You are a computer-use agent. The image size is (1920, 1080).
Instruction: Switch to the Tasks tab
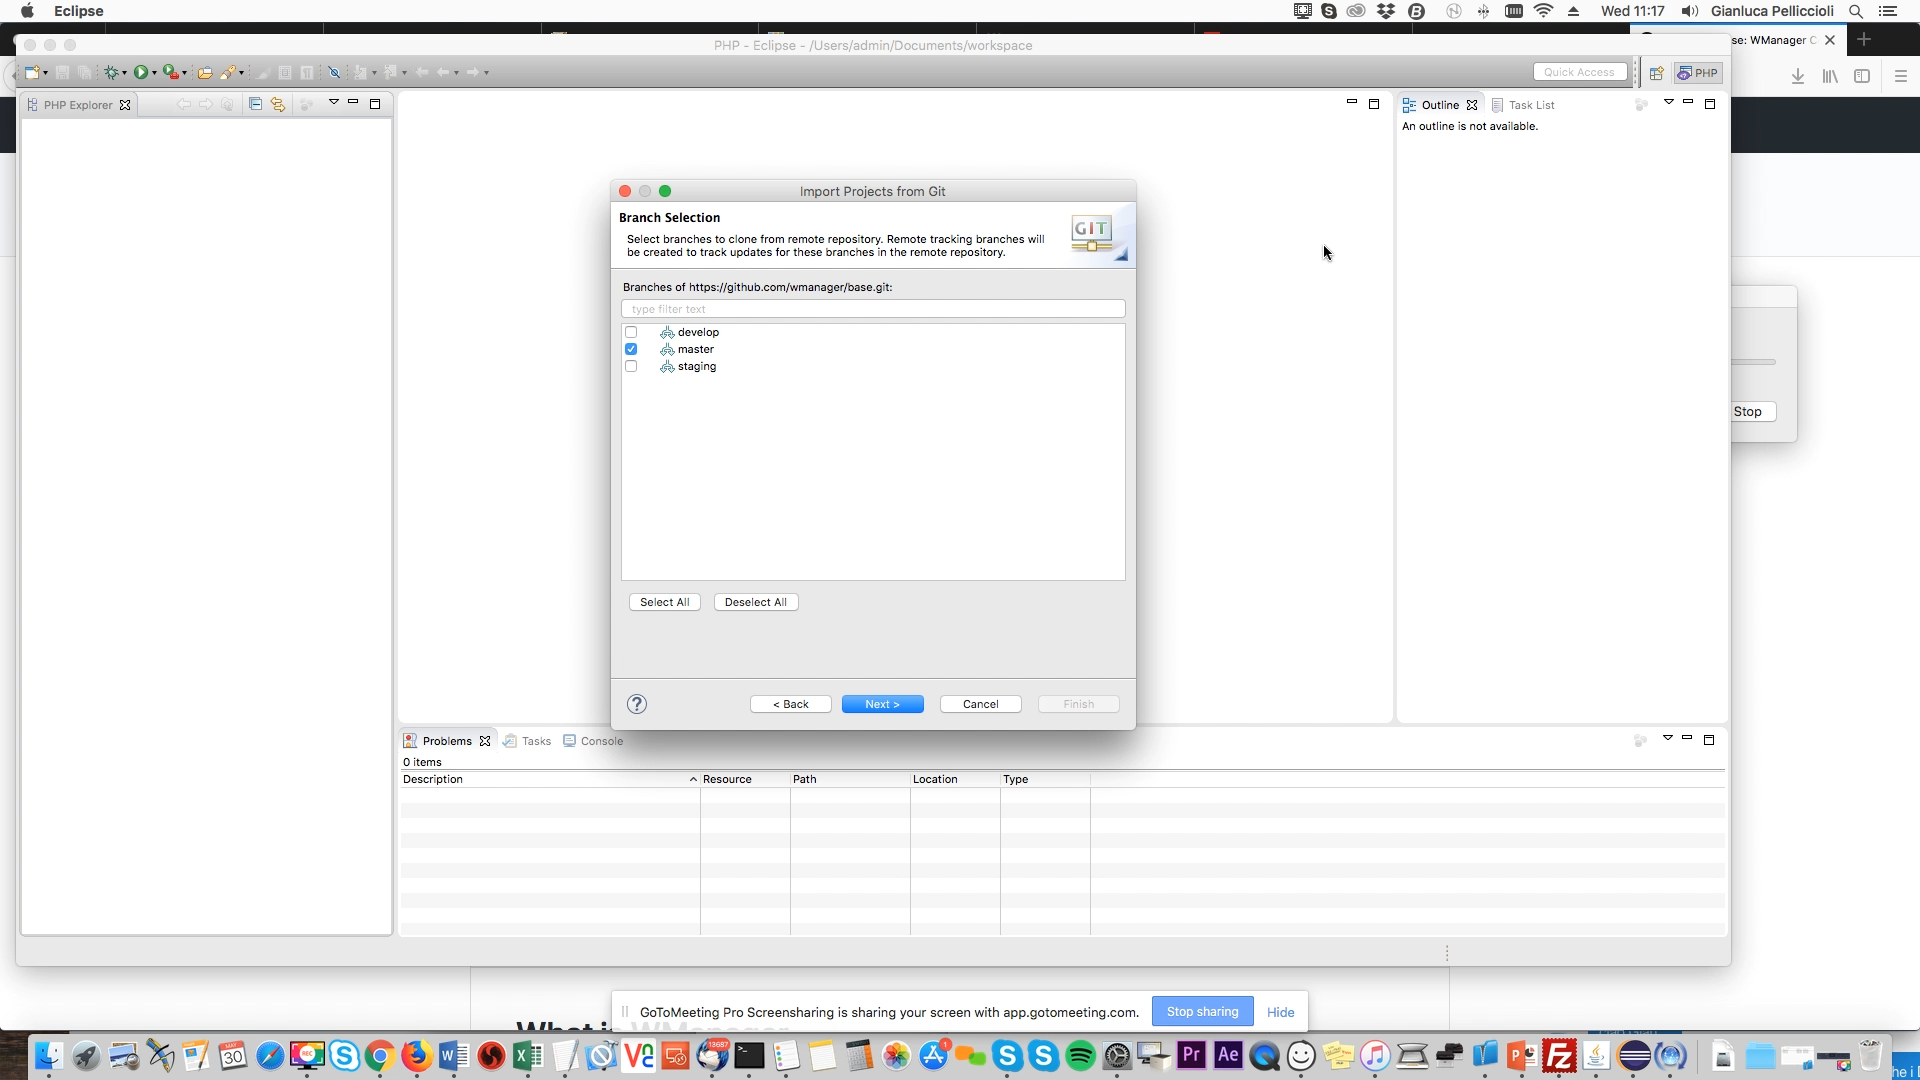[536, 741]
